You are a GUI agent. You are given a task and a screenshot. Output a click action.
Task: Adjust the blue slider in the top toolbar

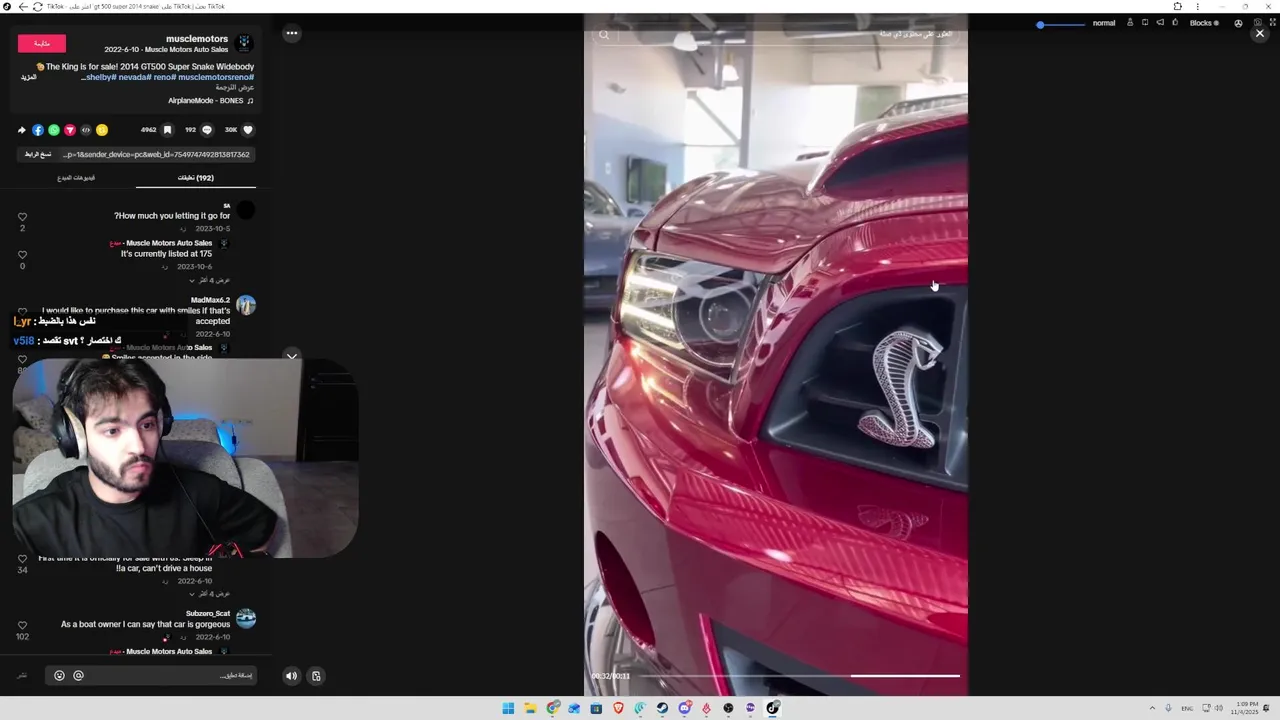[1061, 24]
